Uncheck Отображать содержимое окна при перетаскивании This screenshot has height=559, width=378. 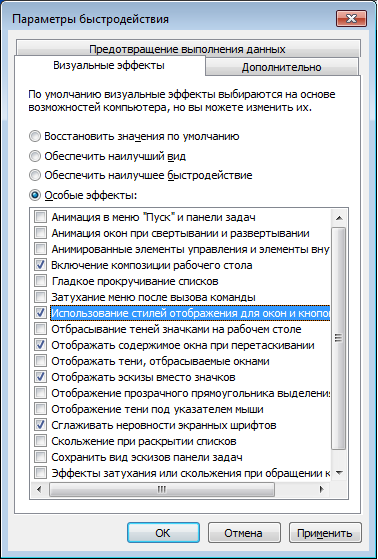[40, 345]
